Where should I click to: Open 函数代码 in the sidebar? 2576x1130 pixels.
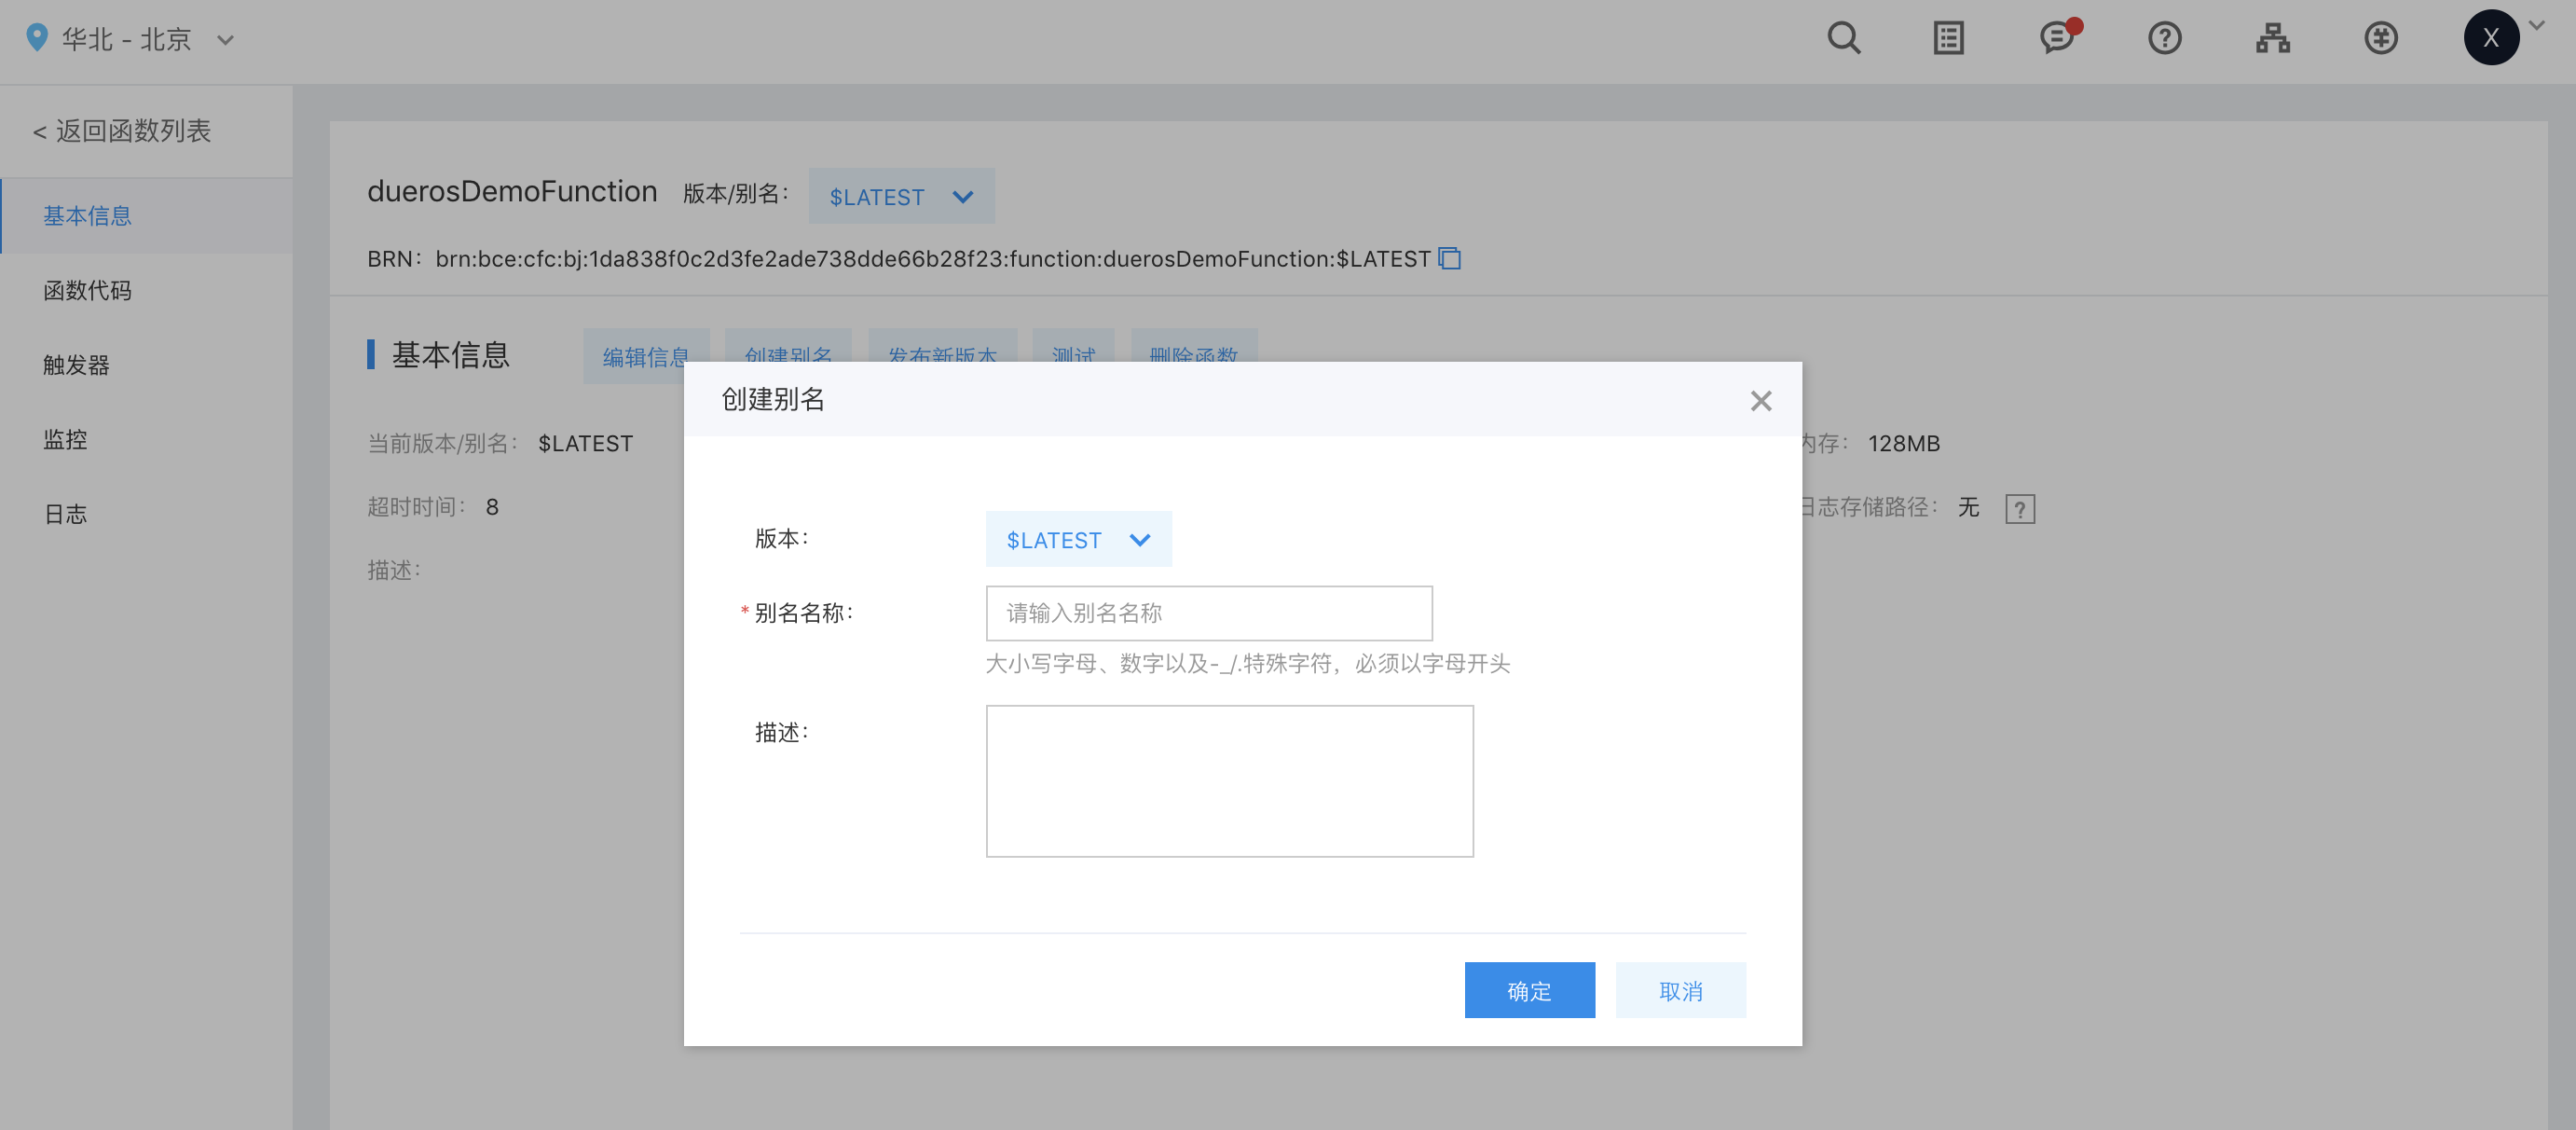[x=147, y=291]
